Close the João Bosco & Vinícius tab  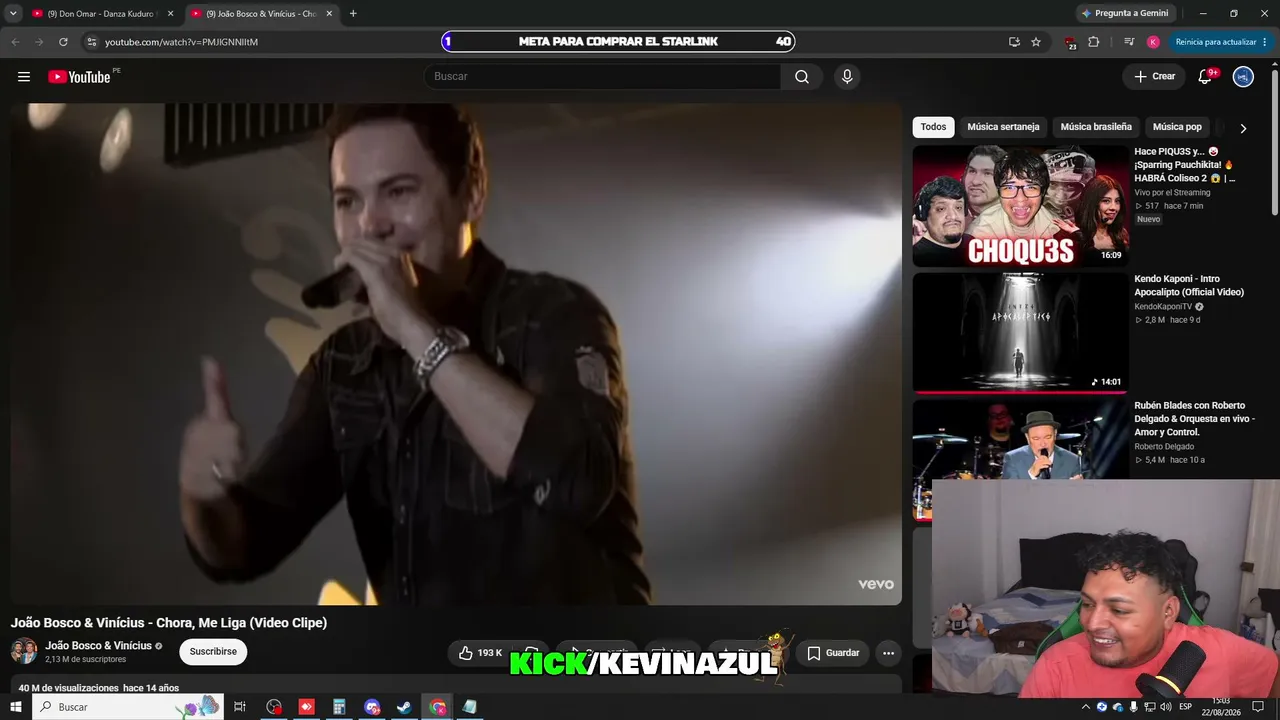click(x=329, y=14)
